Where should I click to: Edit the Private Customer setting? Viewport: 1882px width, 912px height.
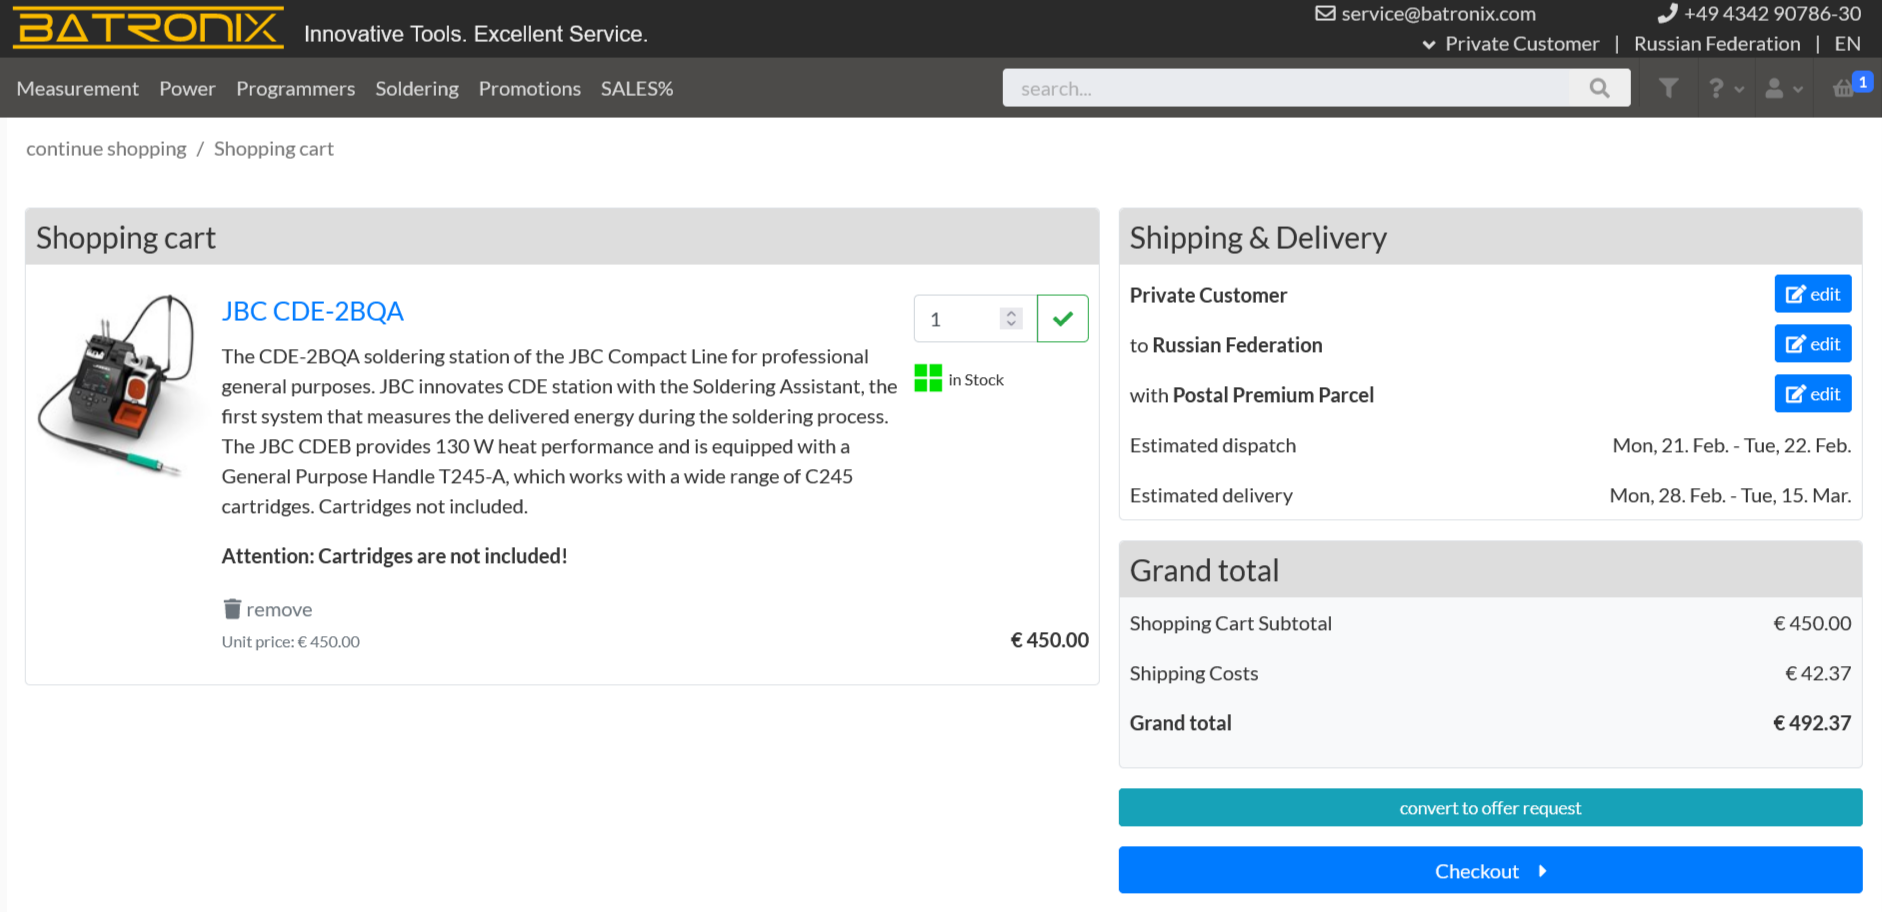[1813, 294]
